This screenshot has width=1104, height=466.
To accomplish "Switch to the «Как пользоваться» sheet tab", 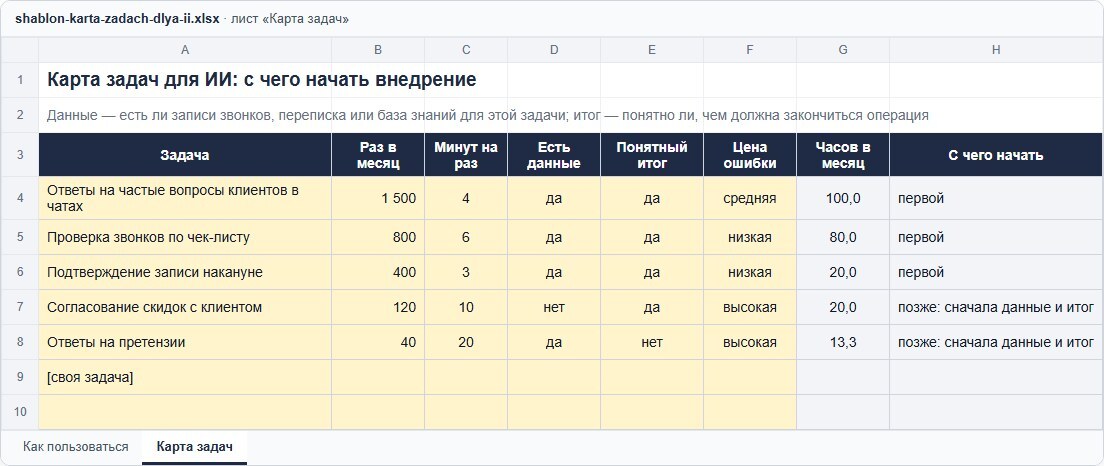I will click(x=75, y=446).
